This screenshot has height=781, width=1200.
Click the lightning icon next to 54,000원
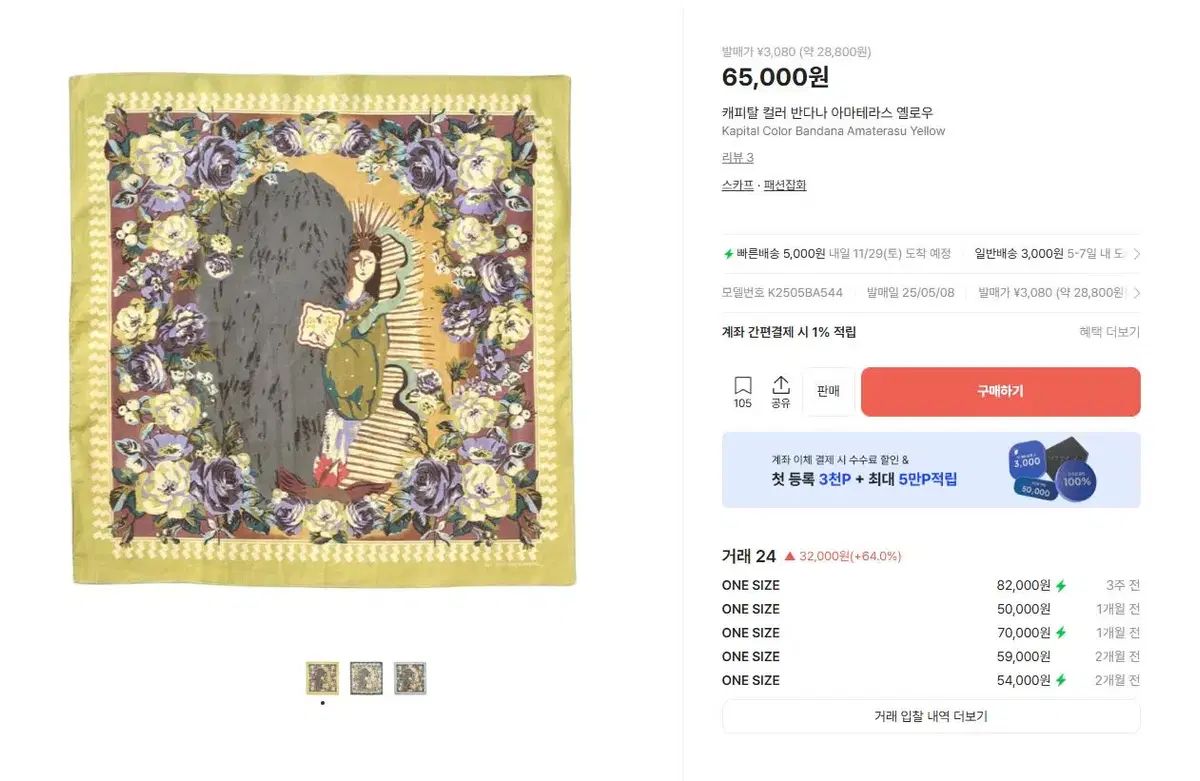coord(1061,681)
